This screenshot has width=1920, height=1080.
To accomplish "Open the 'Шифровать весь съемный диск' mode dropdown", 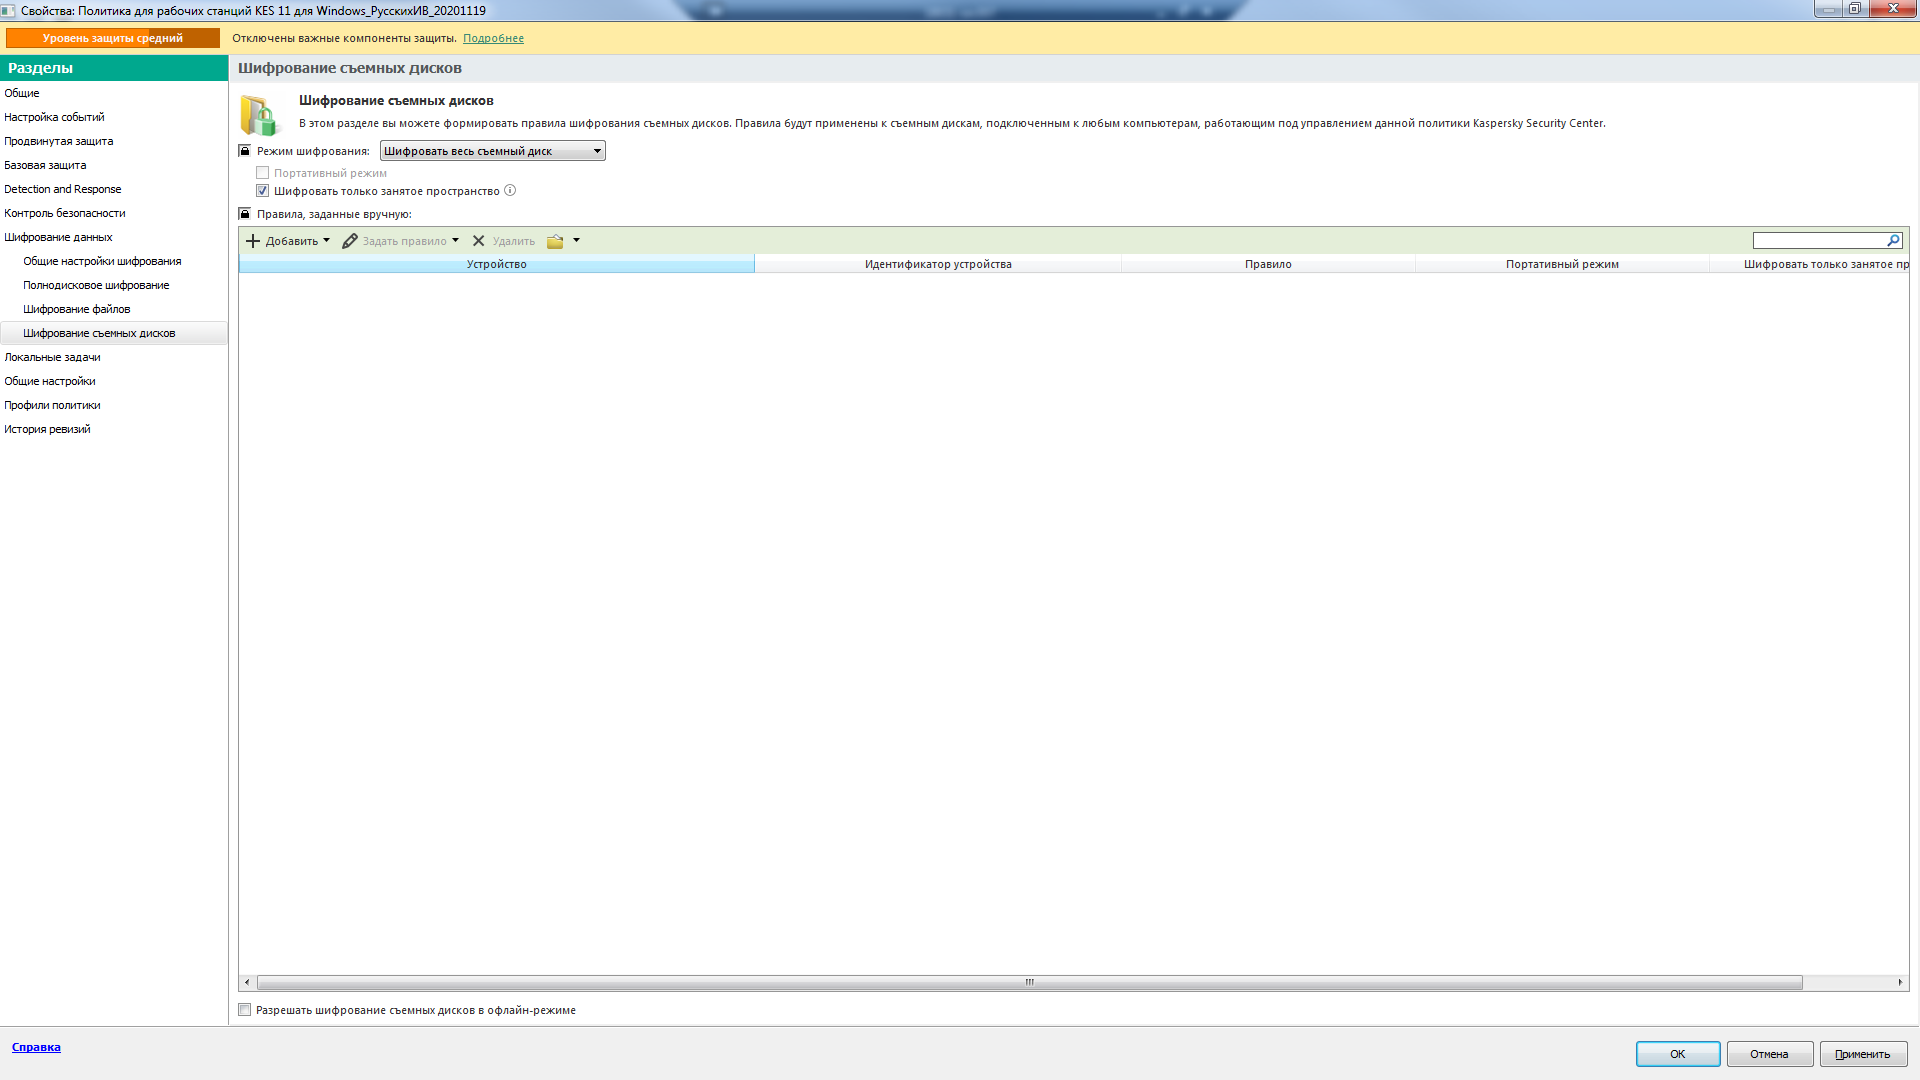I will [492, 151].
